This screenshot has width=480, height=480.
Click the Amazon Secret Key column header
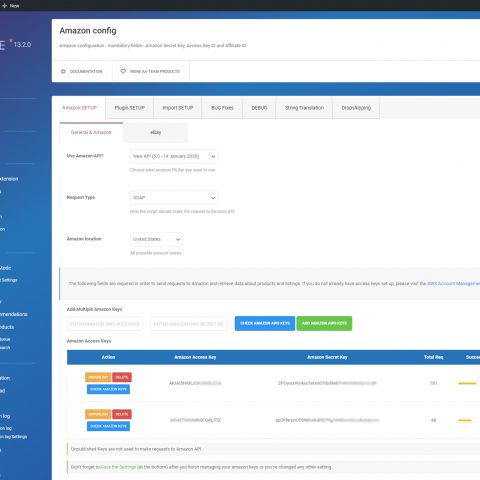click(x=327, y=357)
